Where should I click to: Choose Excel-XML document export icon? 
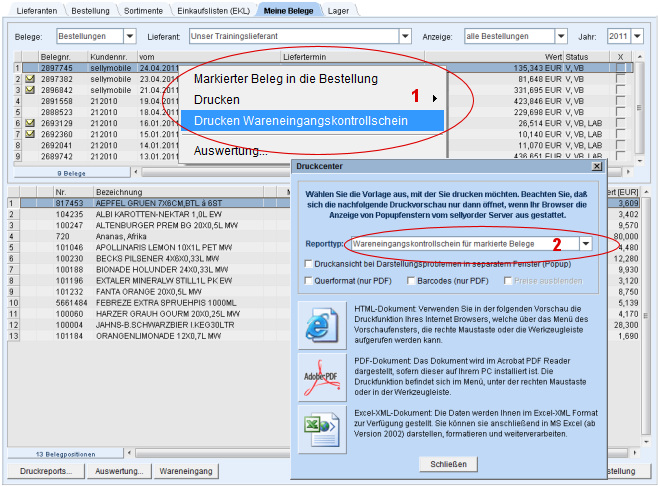[322, 429]
